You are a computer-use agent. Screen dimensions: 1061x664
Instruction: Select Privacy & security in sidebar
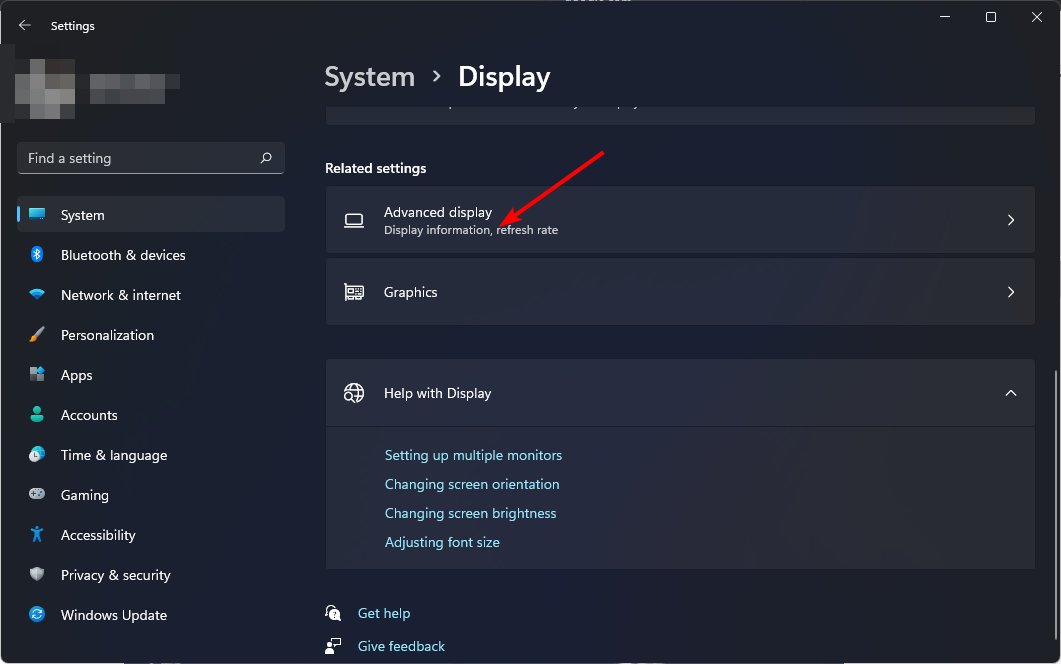pos(115,575)
